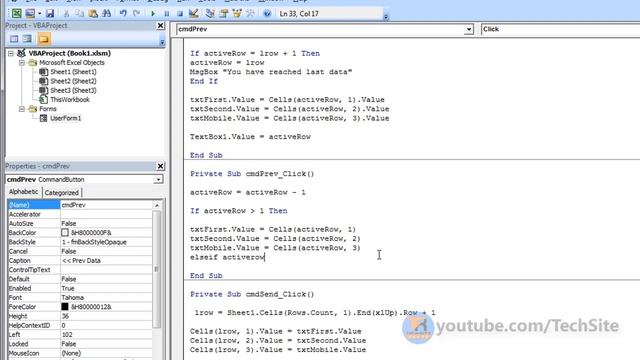Select the Locked property row
The height and width of the screenshot is (360, 640).
point(80,344)
